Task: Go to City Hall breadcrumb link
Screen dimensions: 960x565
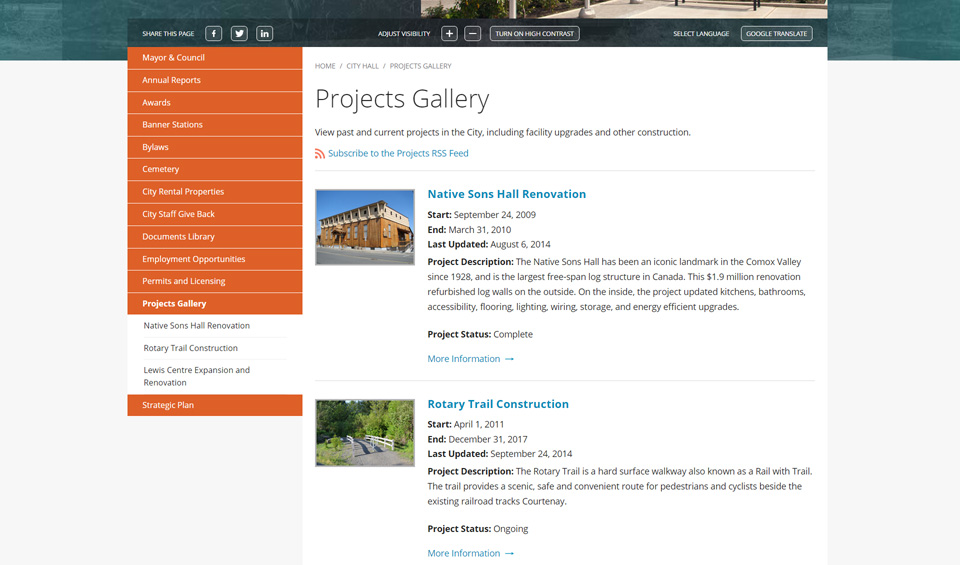Action: tap(362, 66)
